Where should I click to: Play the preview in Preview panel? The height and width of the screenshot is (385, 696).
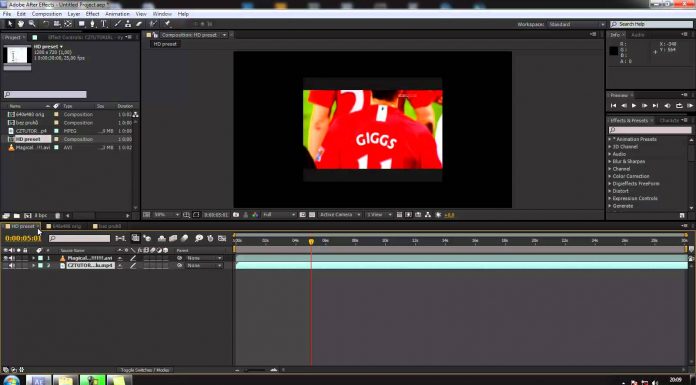pos(634,106)
